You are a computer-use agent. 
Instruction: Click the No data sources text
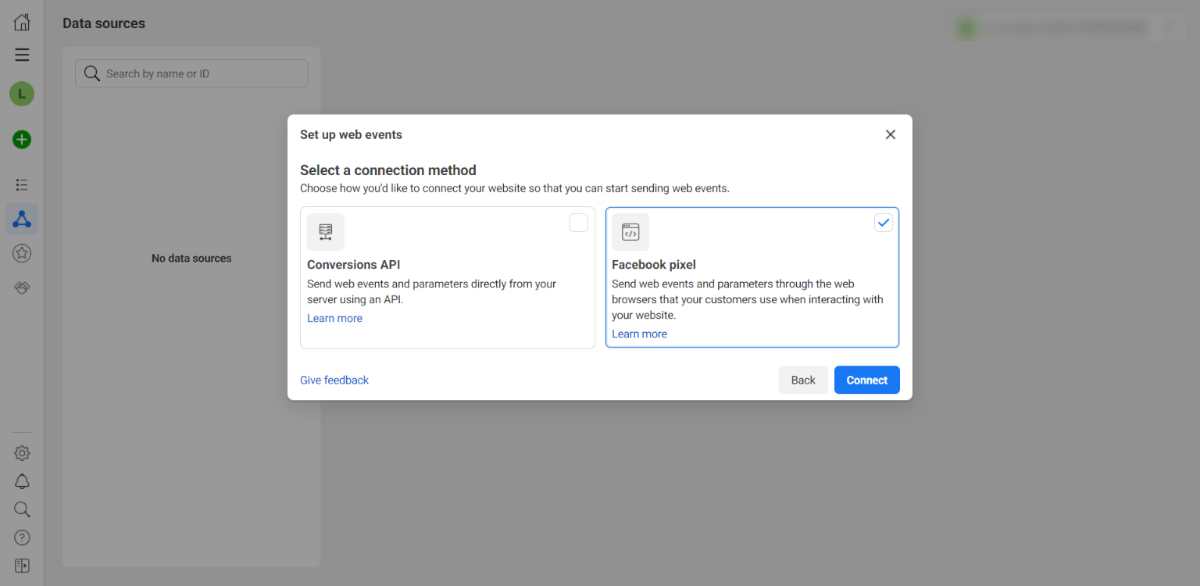(191, 258)
